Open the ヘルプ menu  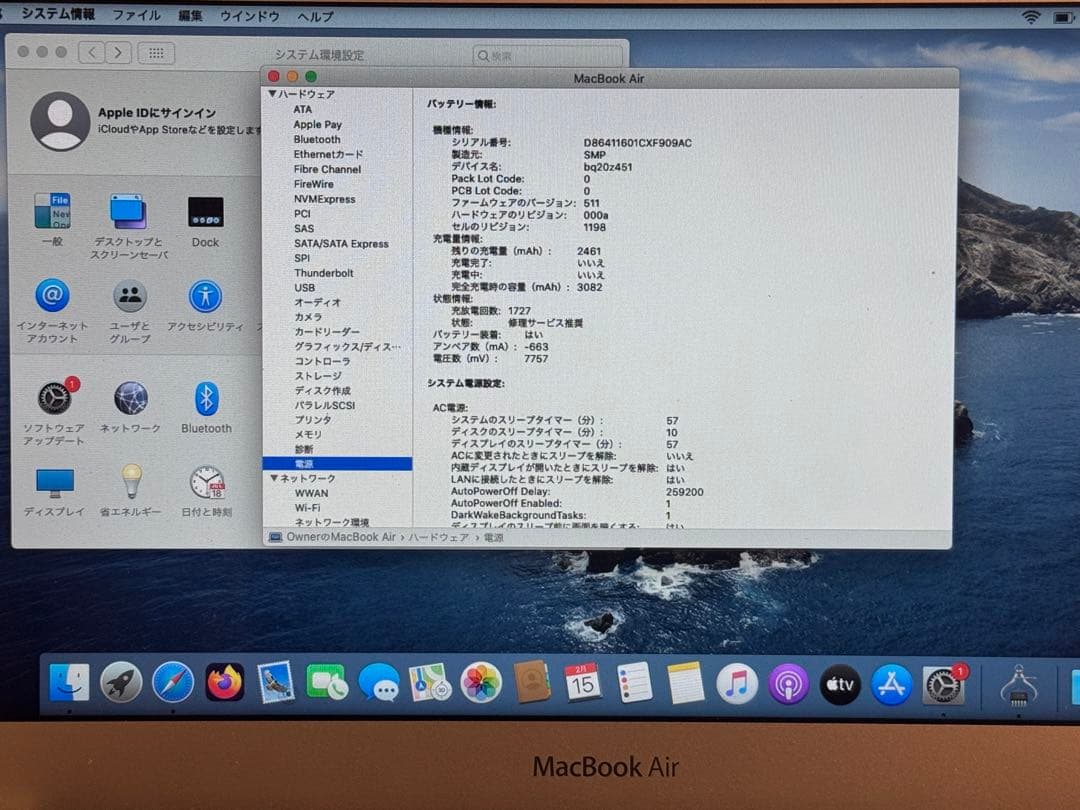pos(315,16)
